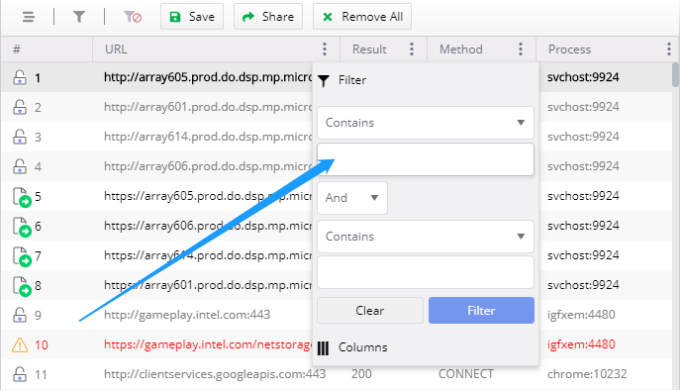681x391 pixels.
Task: Click the Clear button in filter popup
Action: click(370, 310)
